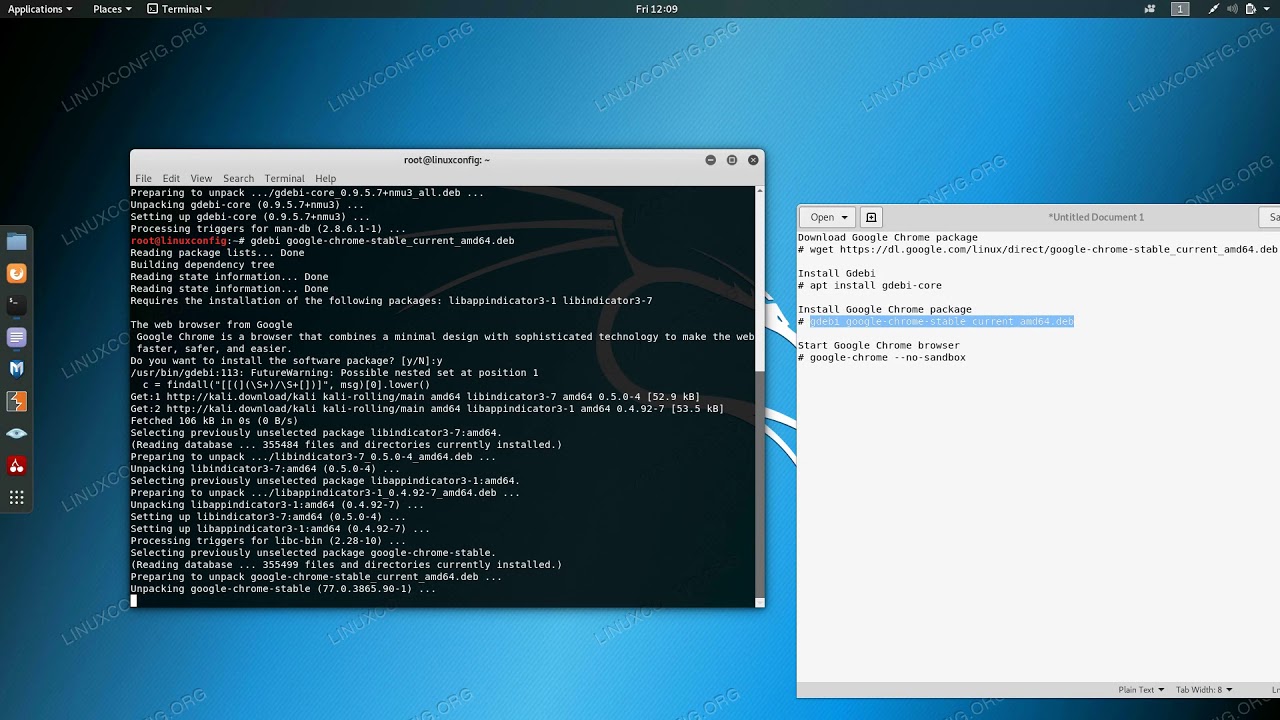Click terminal title root@linuxconfig: ~
Image resolution: width=1280 pixels, height=720 pixels.
447,160
